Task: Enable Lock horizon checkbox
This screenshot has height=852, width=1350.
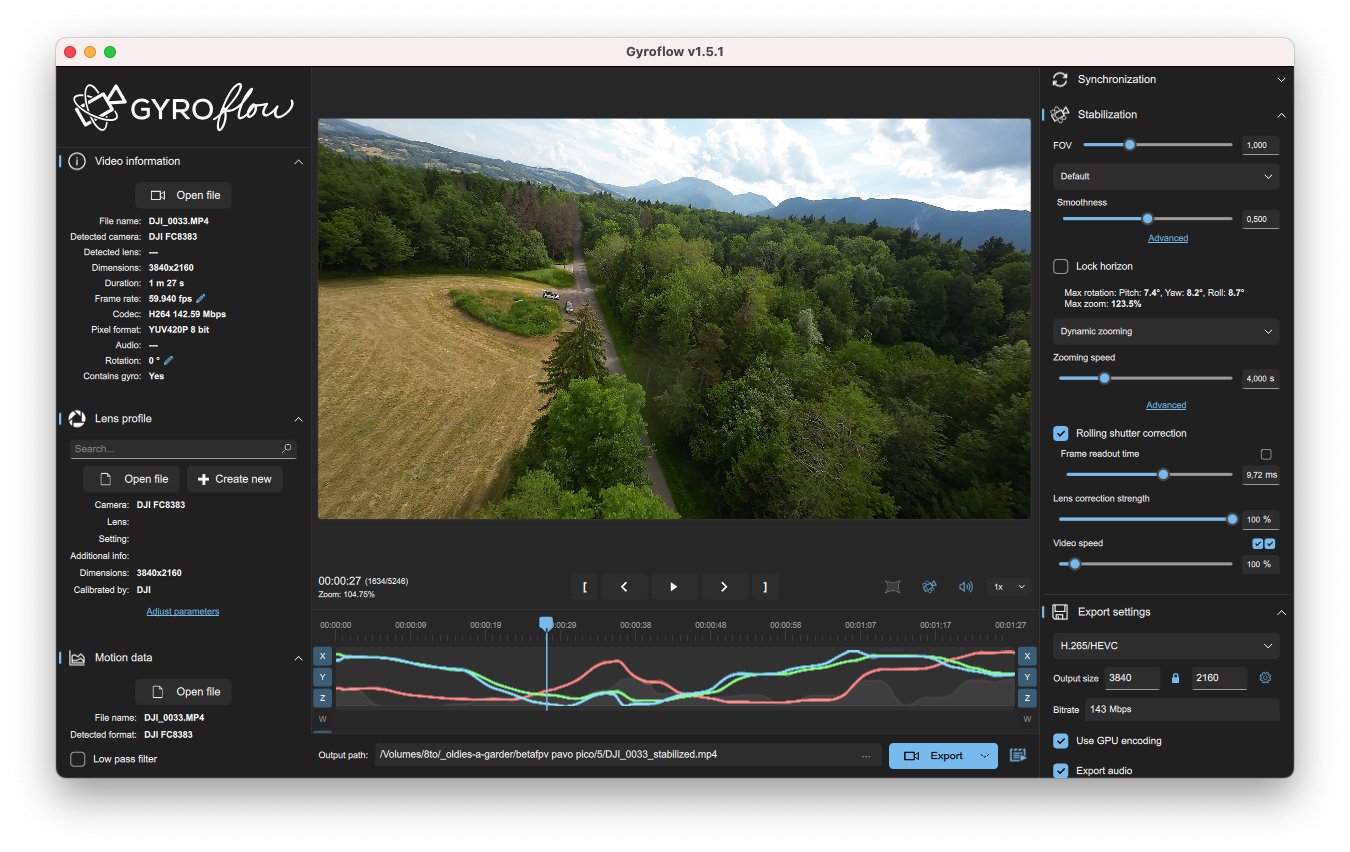Action: click(x=1061, y=267)
